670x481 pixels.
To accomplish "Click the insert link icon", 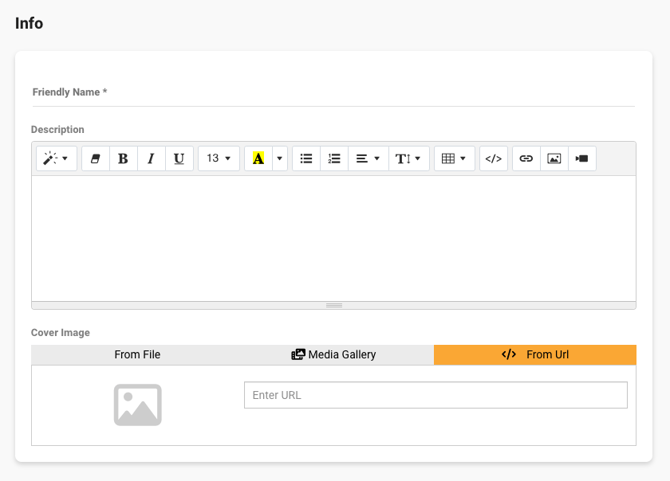I will click(526, 158).
